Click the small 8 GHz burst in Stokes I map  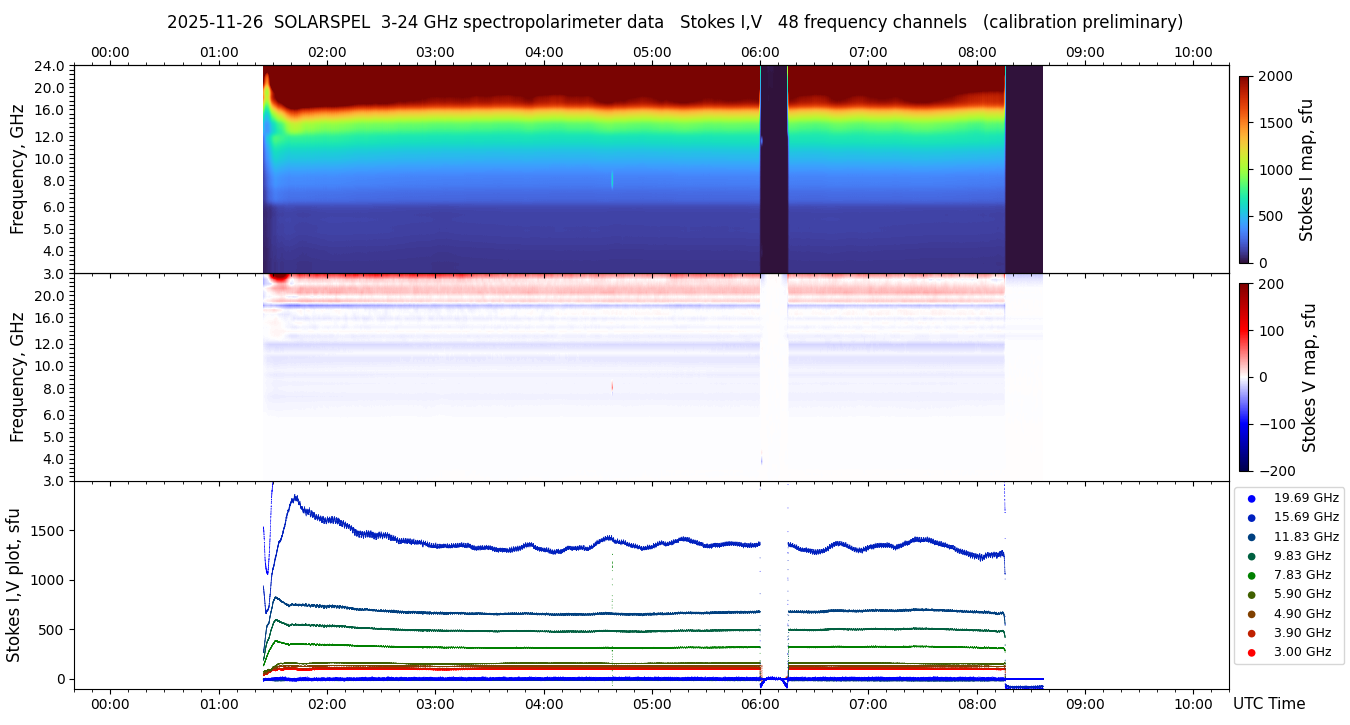point(612,180)
